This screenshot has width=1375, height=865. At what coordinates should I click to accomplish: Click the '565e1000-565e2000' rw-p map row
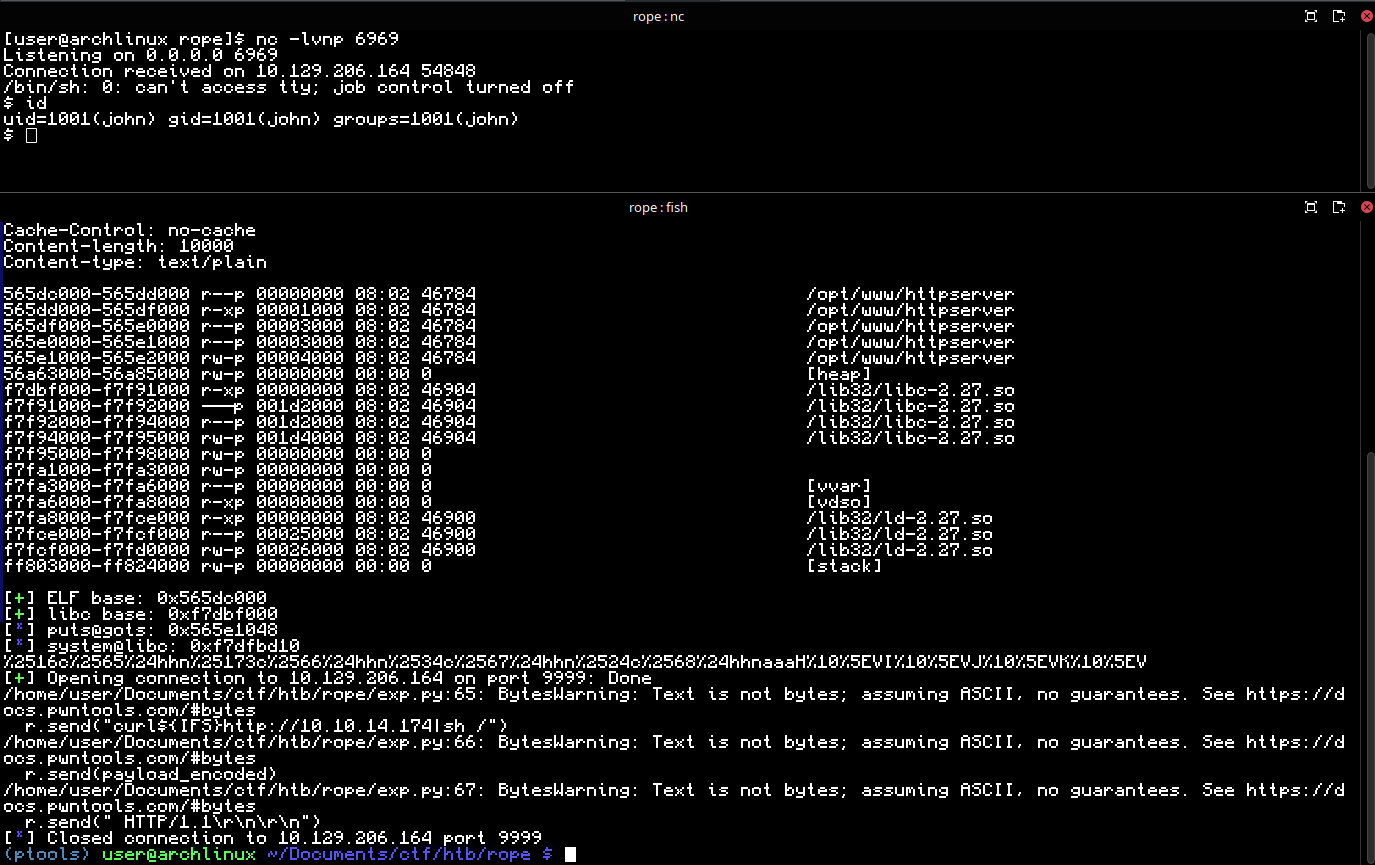pos(508,358)
